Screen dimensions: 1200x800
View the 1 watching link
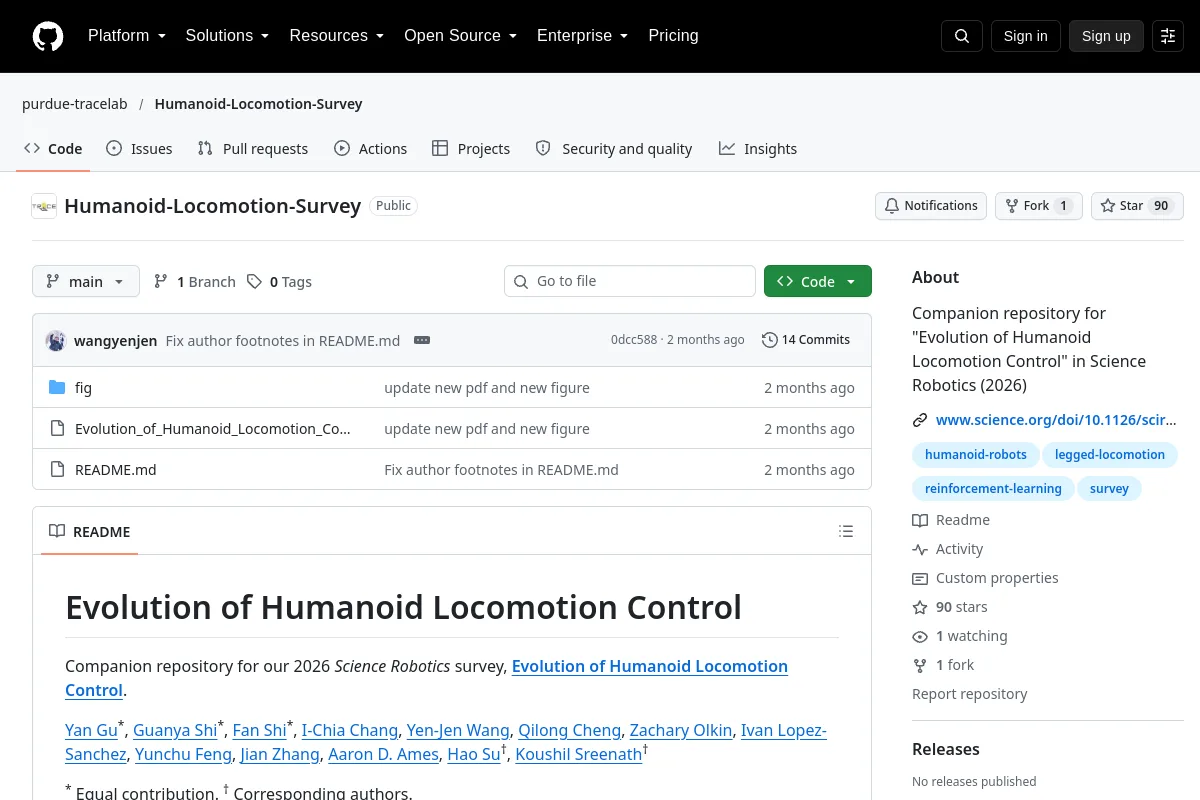pyautogui.click(x=960, y=636)
